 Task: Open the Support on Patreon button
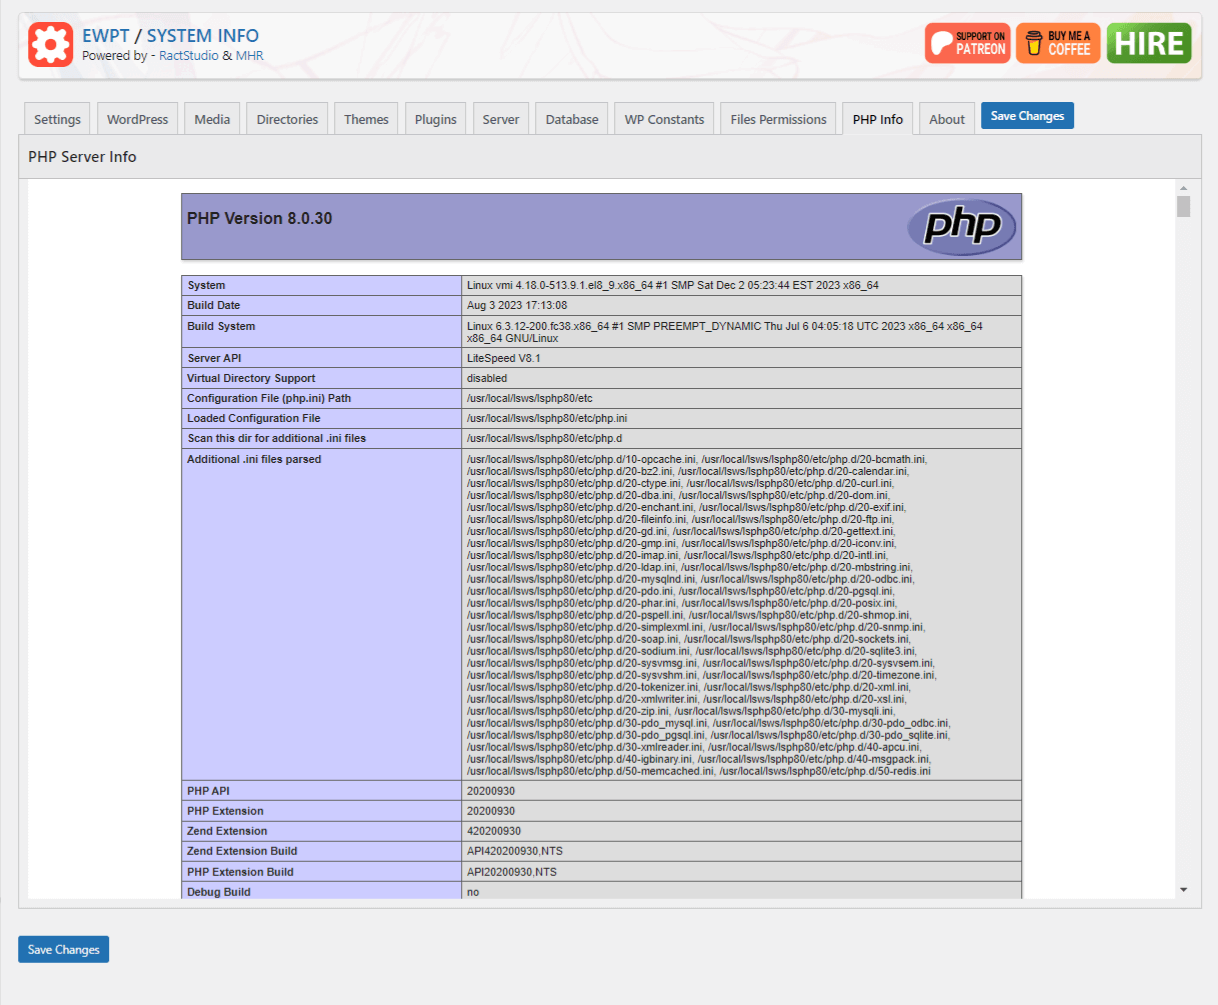click(x=968, y=43)
